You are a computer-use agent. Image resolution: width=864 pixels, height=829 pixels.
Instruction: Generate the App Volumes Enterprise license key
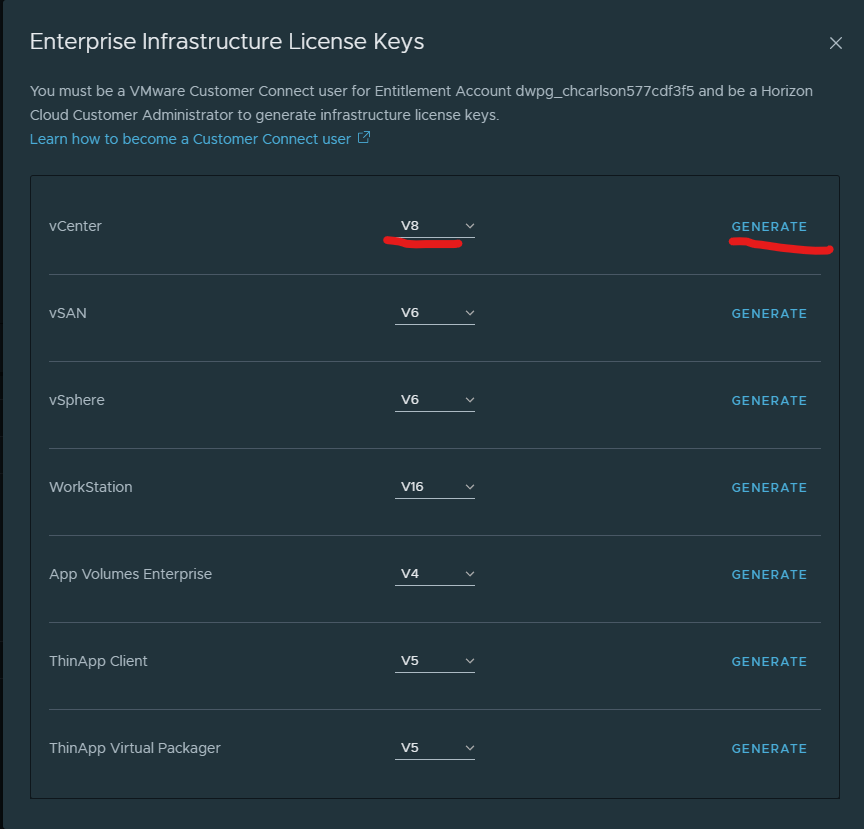[769, 575]
